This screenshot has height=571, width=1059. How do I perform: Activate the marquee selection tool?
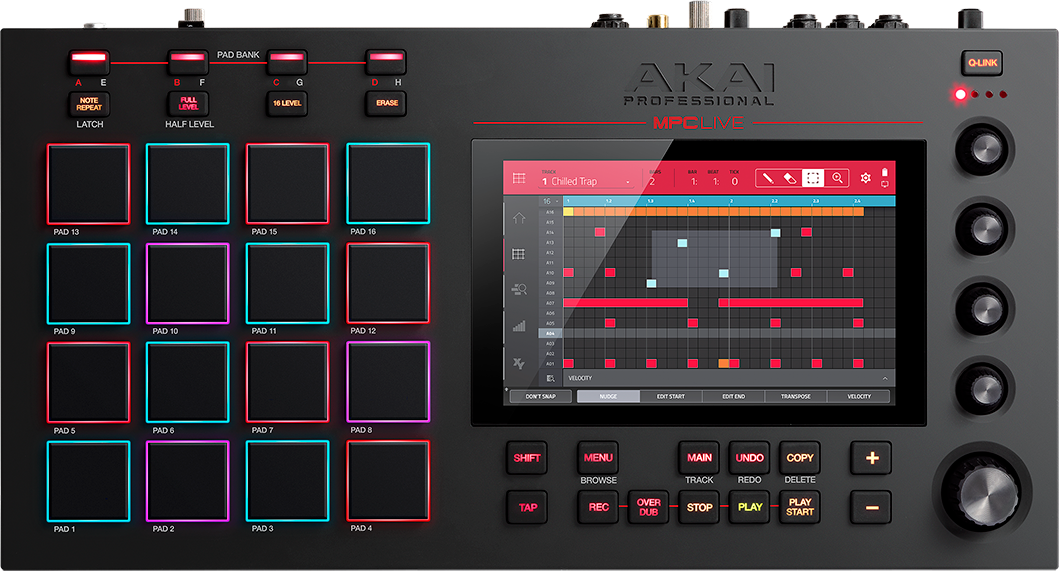[814, 178]
